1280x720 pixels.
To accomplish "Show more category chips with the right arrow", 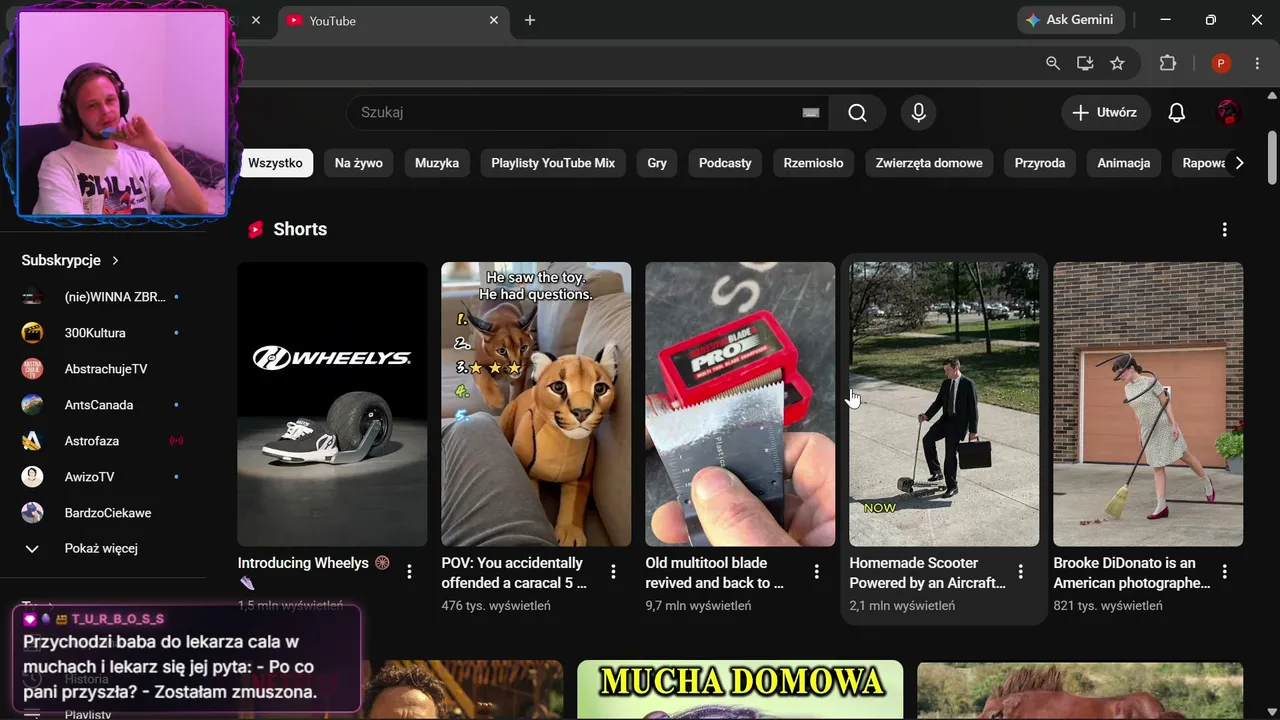I will 1239,163.
